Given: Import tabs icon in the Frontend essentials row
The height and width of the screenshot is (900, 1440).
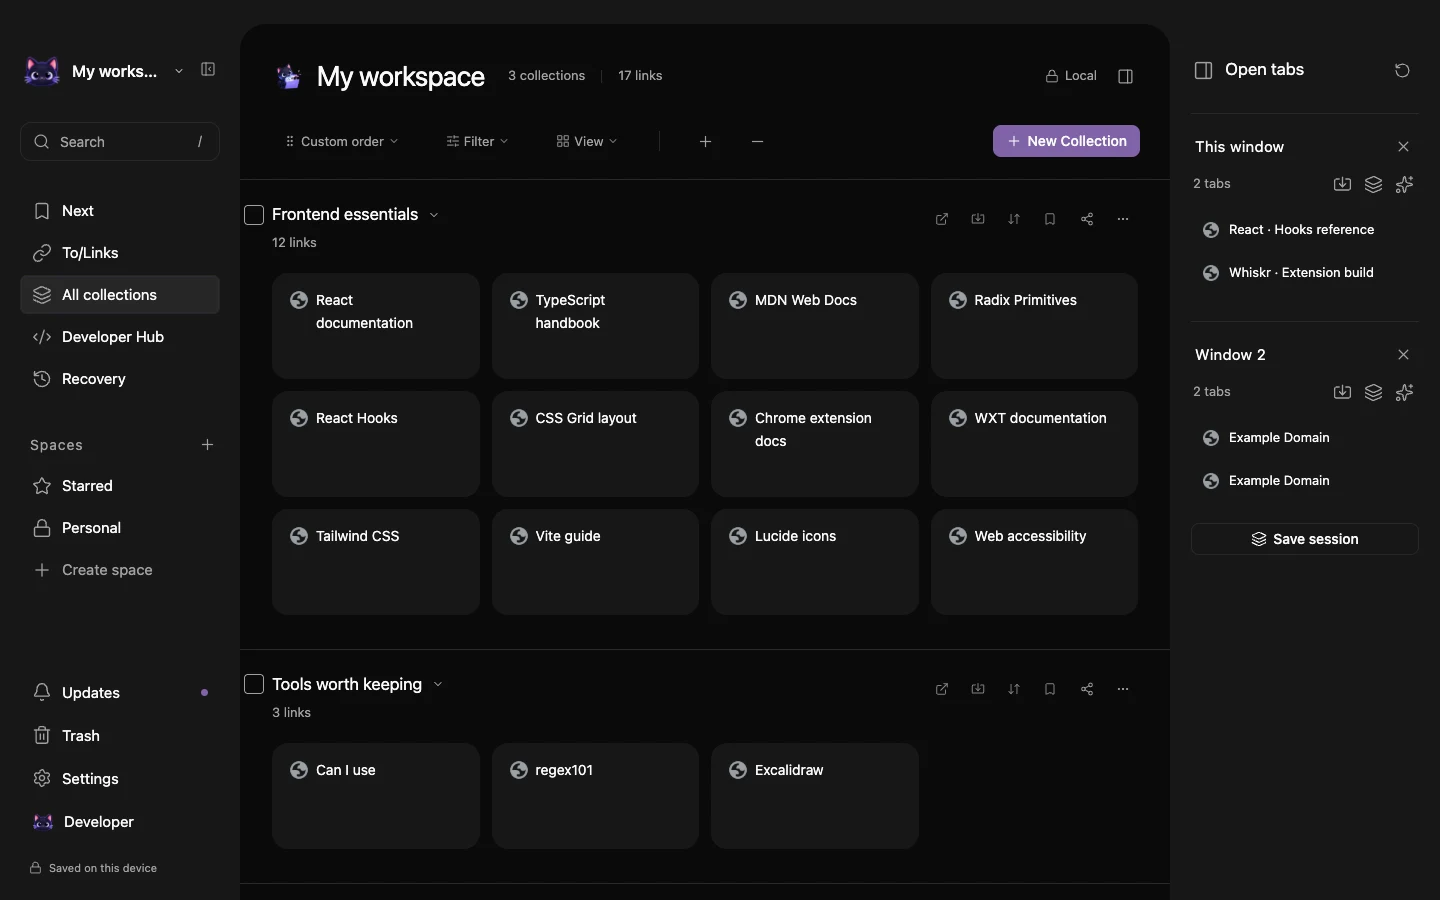Looking at the screenshot, I should [978, 219].
